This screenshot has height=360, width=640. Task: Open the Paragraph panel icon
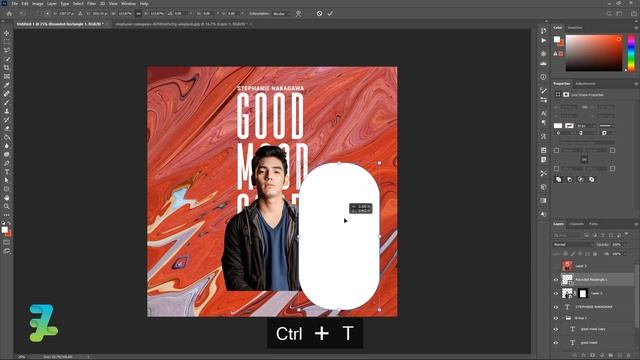[543, 122]
